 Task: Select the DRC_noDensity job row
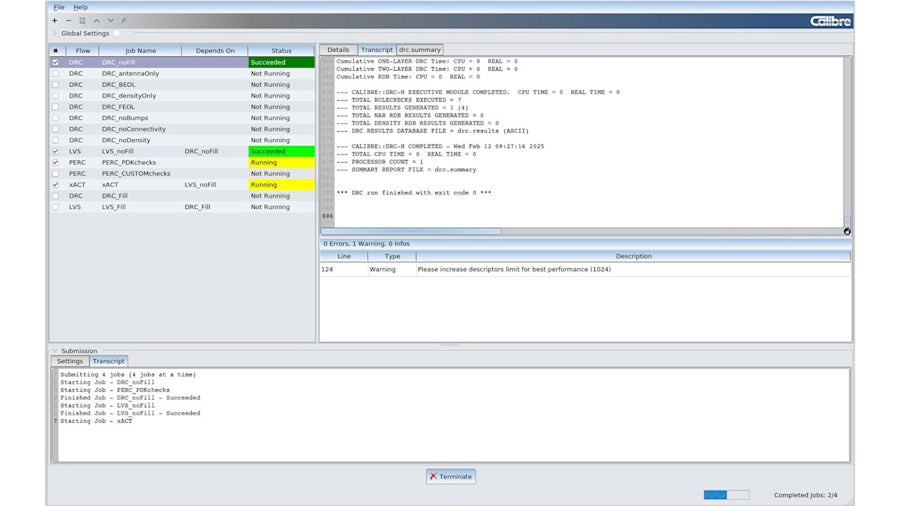click(x=182, y=140)
